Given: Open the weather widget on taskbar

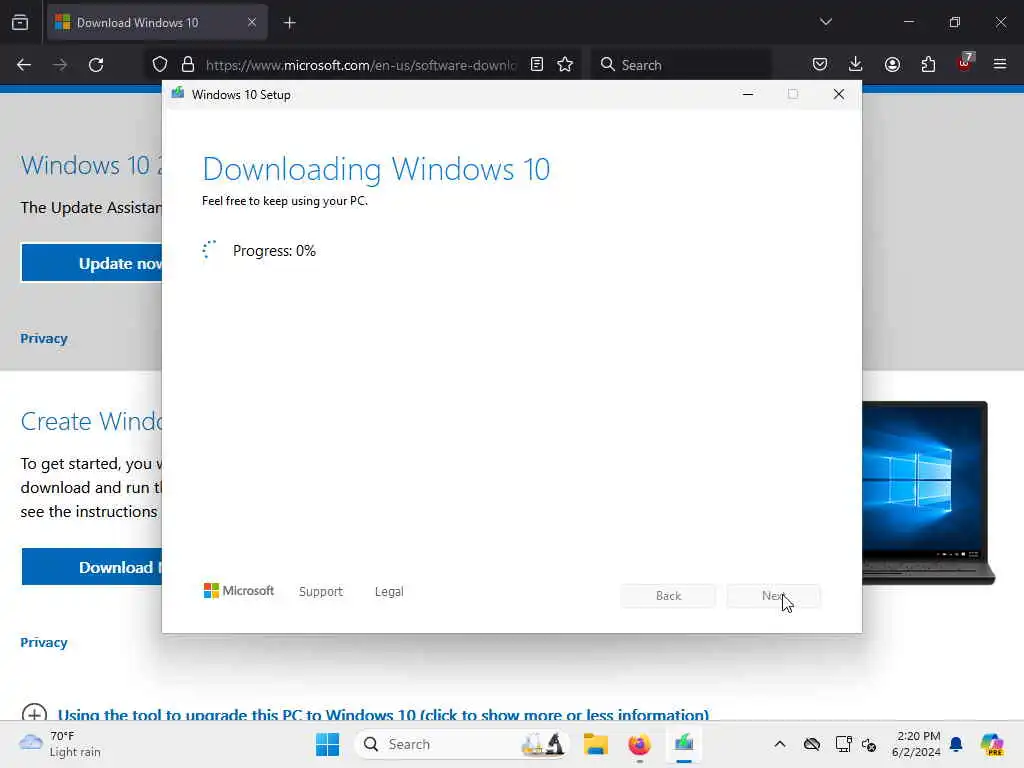Looking at the screenshot, I should click(60, 744).
